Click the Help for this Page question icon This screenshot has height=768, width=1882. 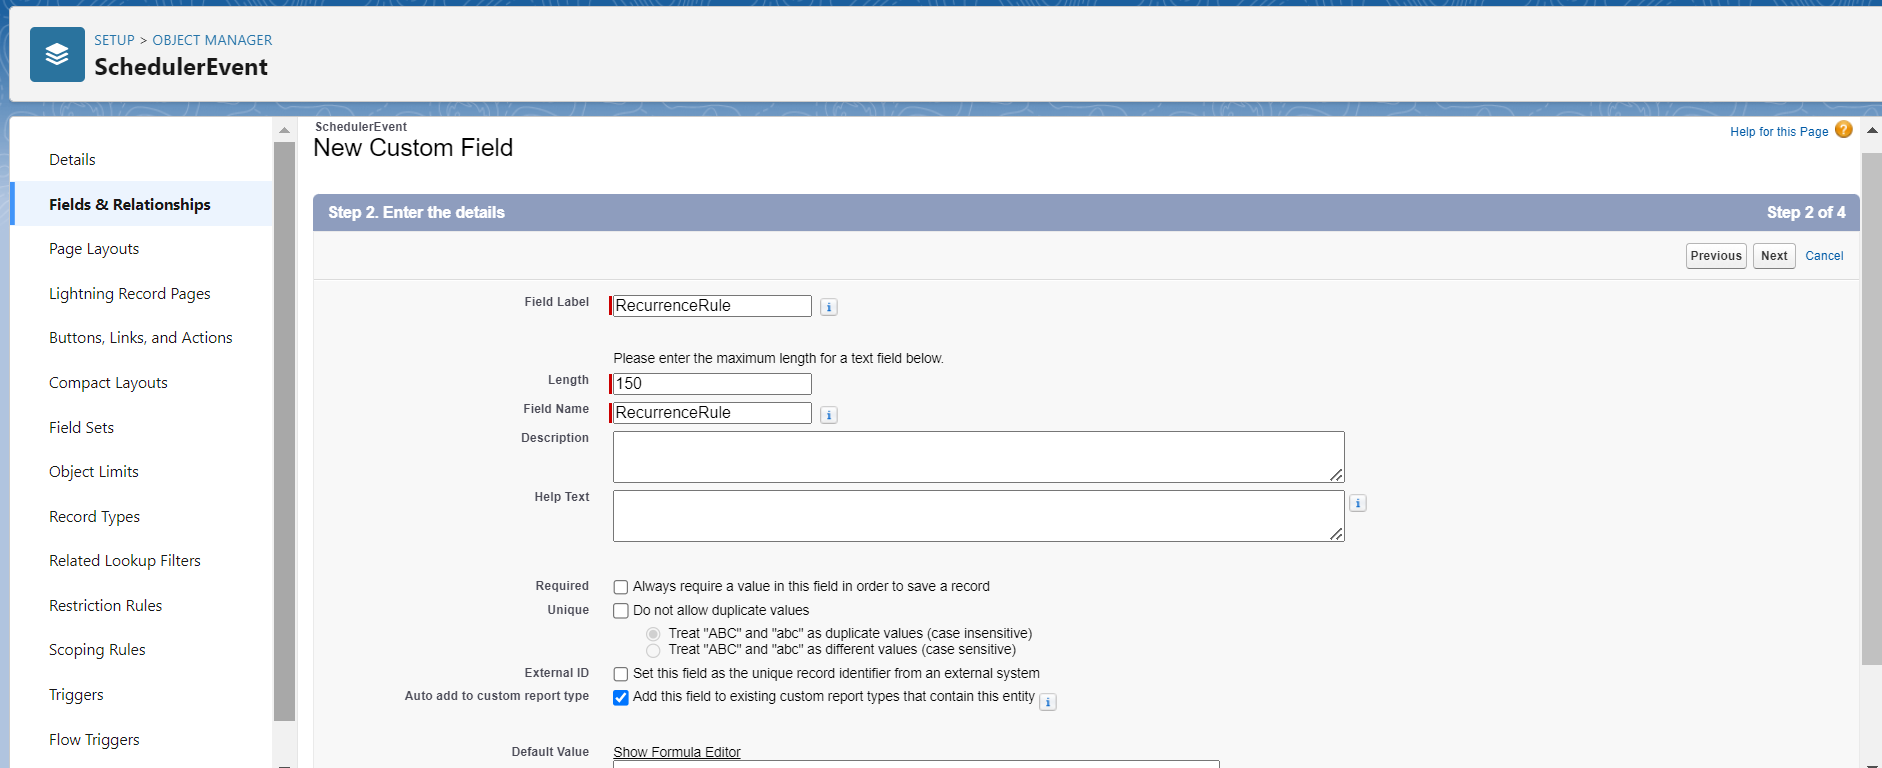tap(1843, 130)
